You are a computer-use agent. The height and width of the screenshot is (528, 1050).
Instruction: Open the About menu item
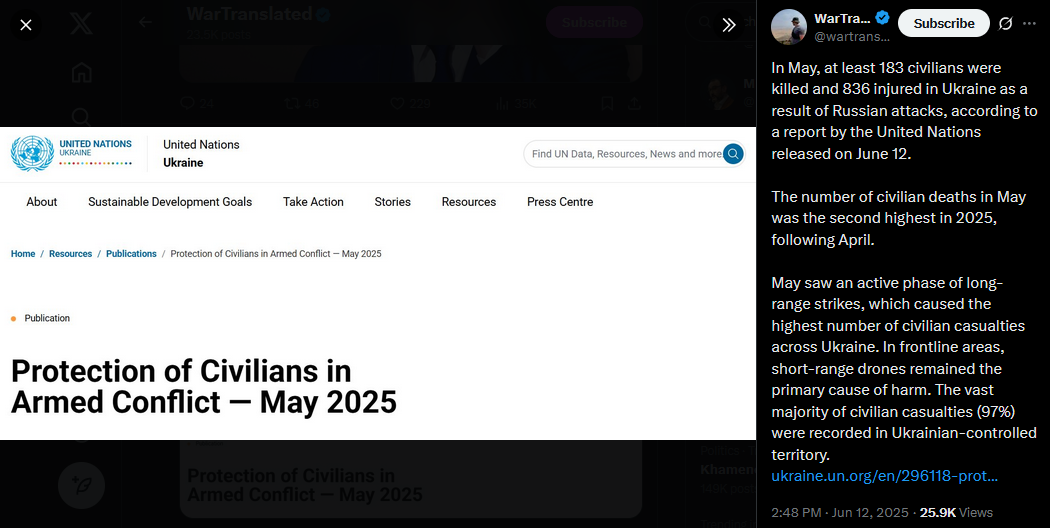[42, 202]
